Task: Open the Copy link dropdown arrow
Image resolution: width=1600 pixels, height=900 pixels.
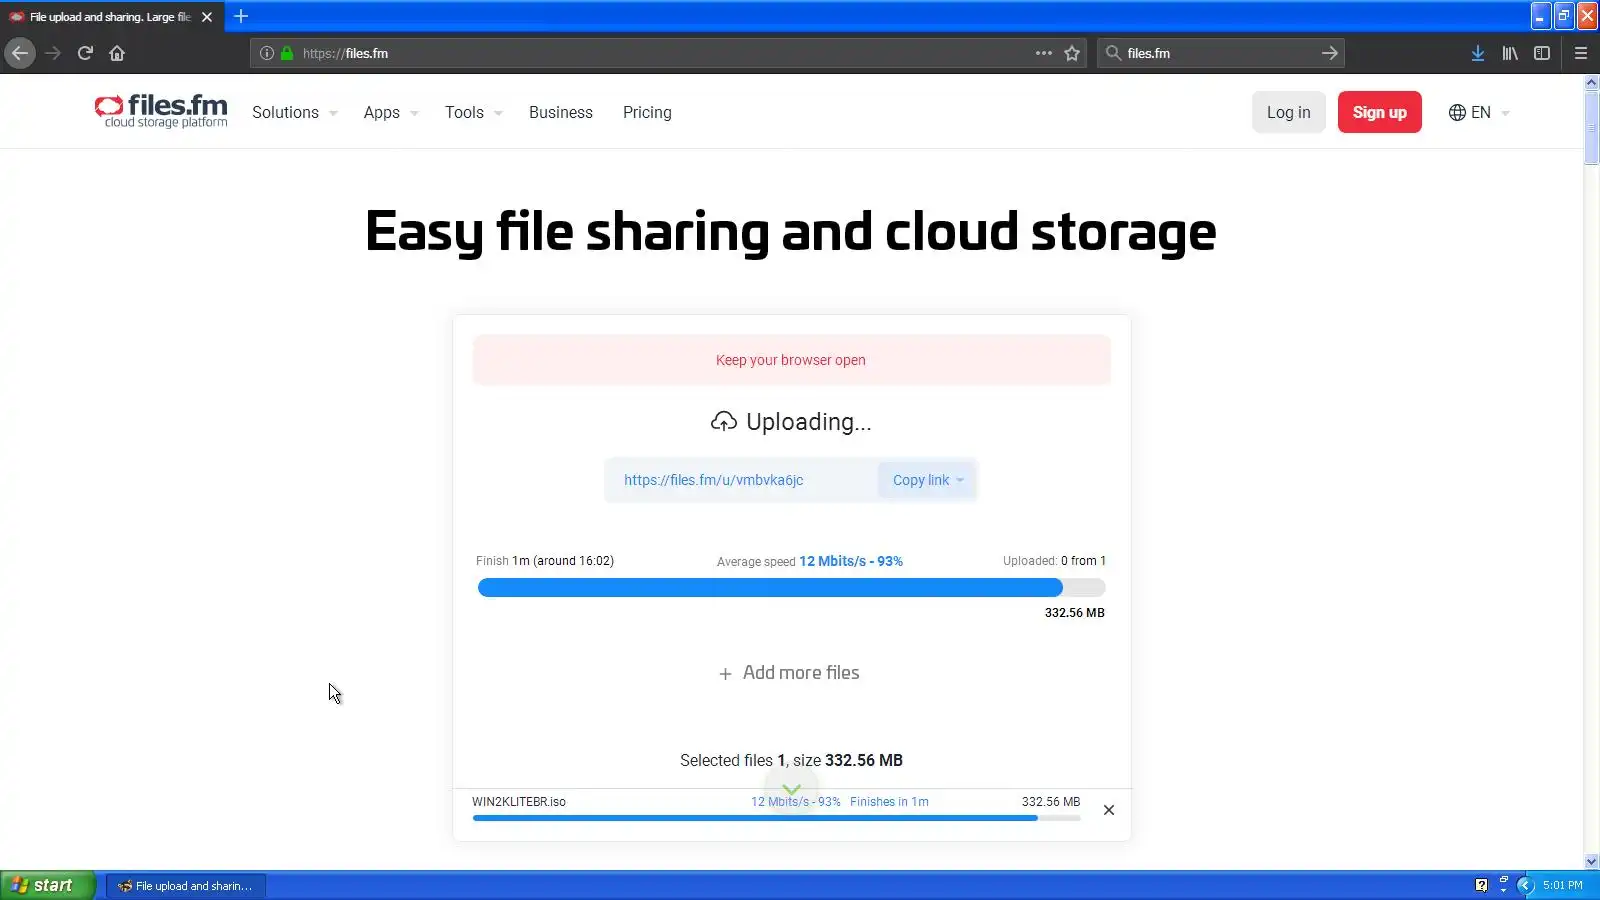Action: tap(960, 480)
